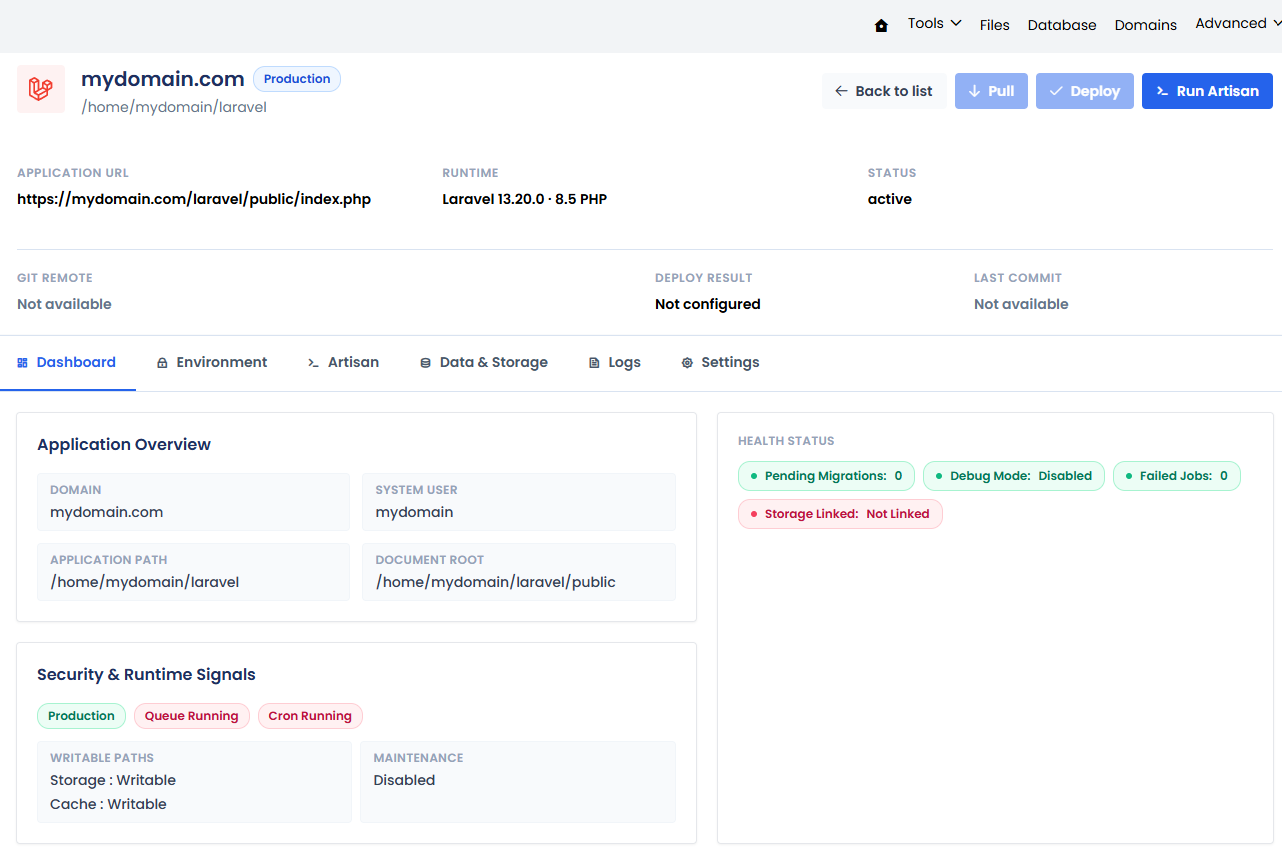The width and height of the screenshot is (1282, 850).
Task: Click the left arrow icon on Back to list
Action: [x=842, y=91]
